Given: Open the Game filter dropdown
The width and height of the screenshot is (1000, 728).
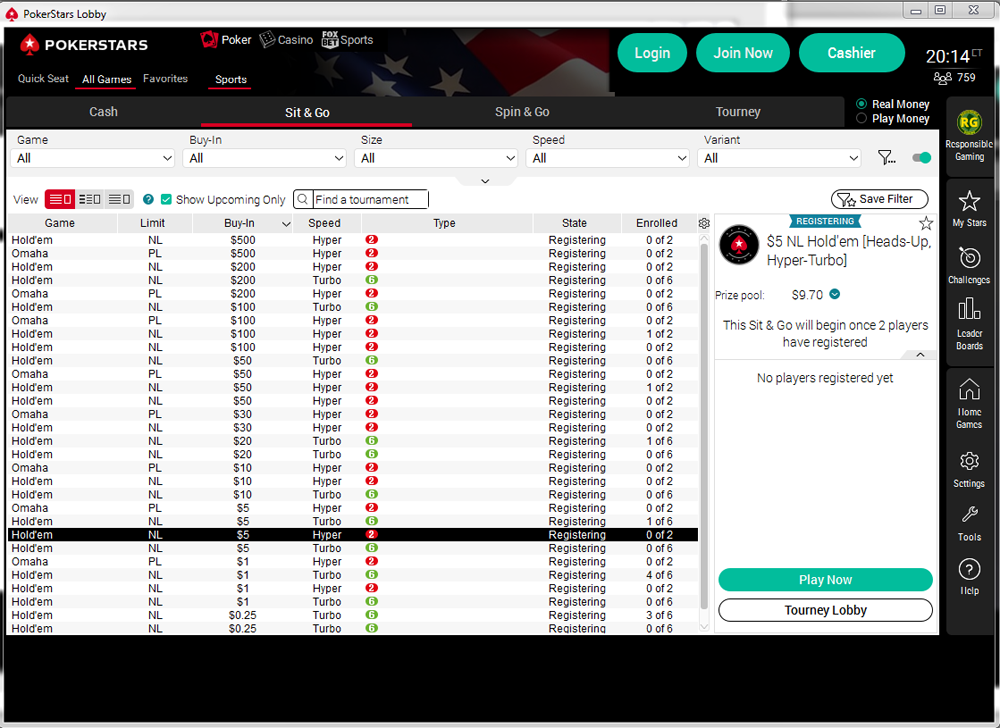Looking at the screenshot, I should pyautogui.click(x=93, y=158).
